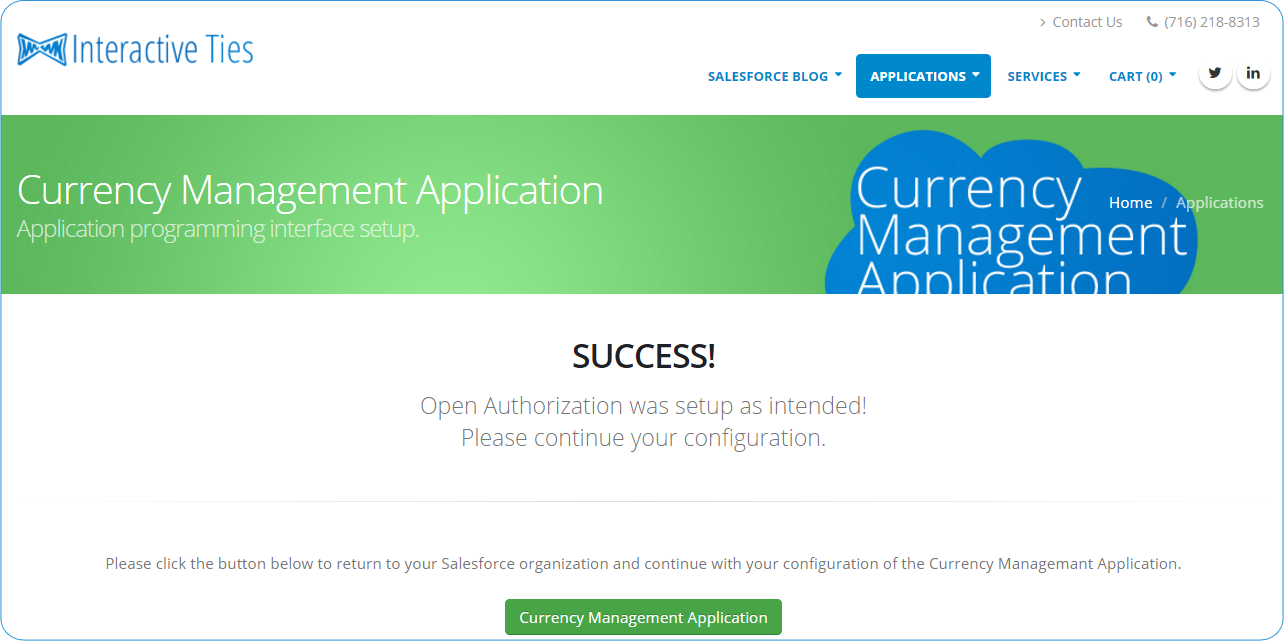This screenshot has height=641, width=1284.
Task: Call the (716) 218-8313 phone number
Action: [1212, 22]
